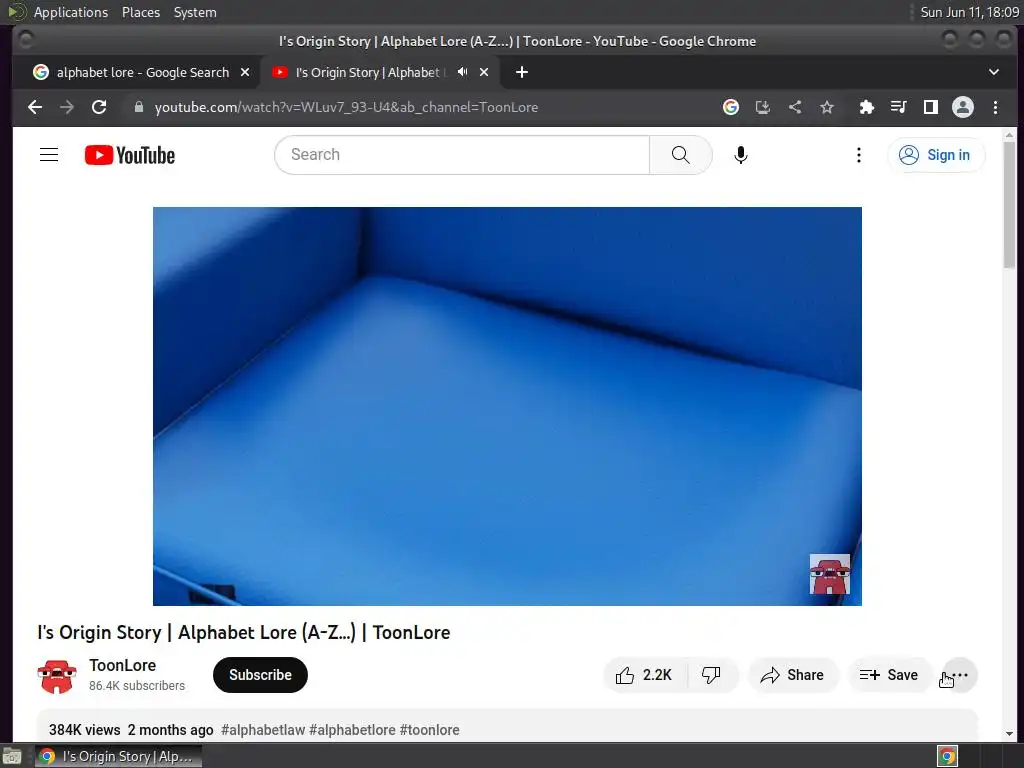Open media controls in Chrome toolbar

(899, 107)
